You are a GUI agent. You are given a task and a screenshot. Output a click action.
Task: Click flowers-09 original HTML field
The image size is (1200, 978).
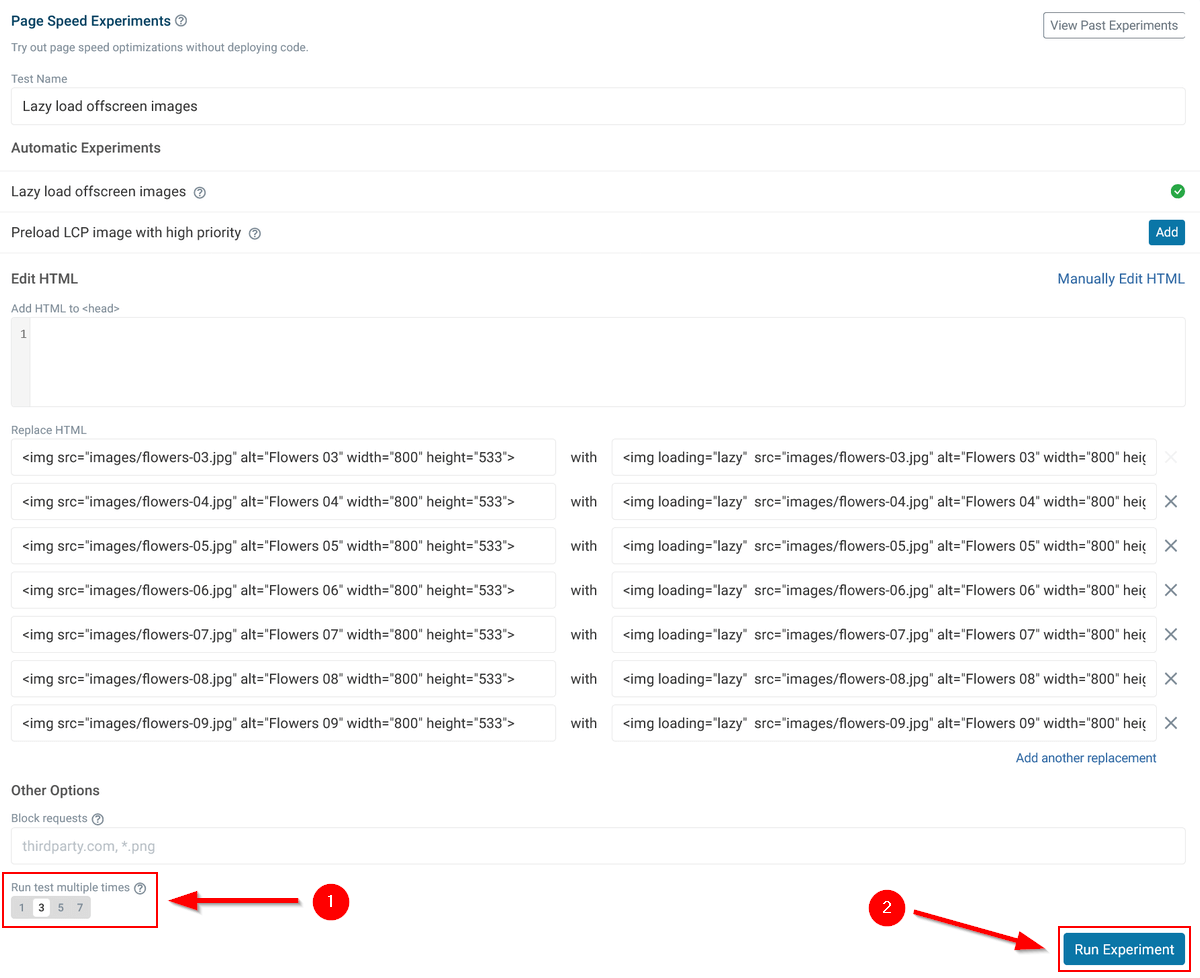(283, 723)
